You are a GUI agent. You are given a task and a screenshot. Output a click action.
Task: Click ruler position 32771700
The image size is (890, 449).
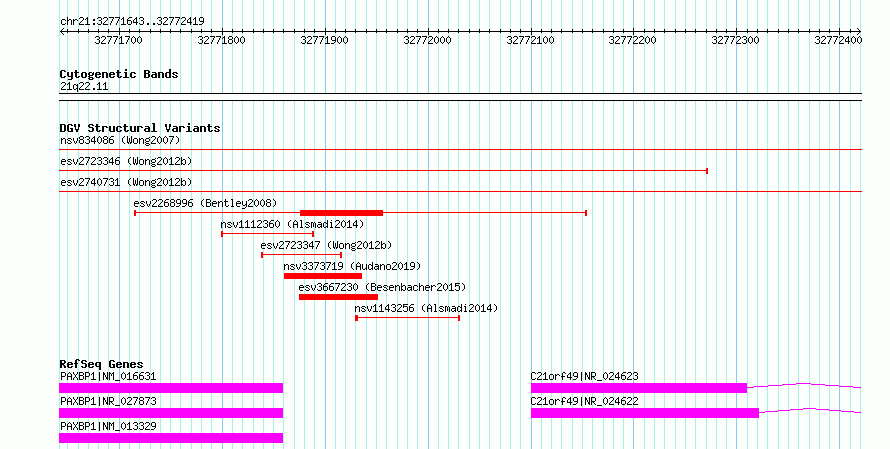118,40
